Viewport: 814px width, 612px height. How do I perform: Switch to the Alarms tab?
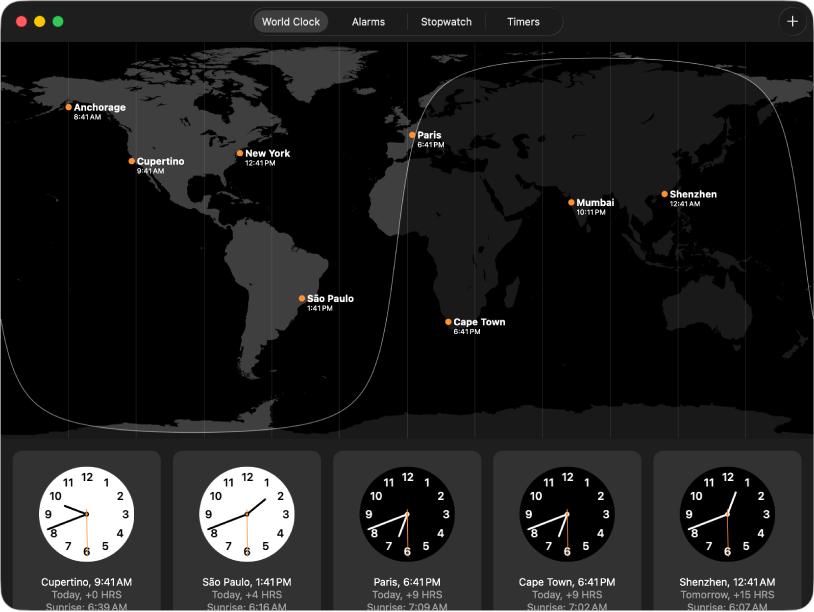[x=368, y=22]
